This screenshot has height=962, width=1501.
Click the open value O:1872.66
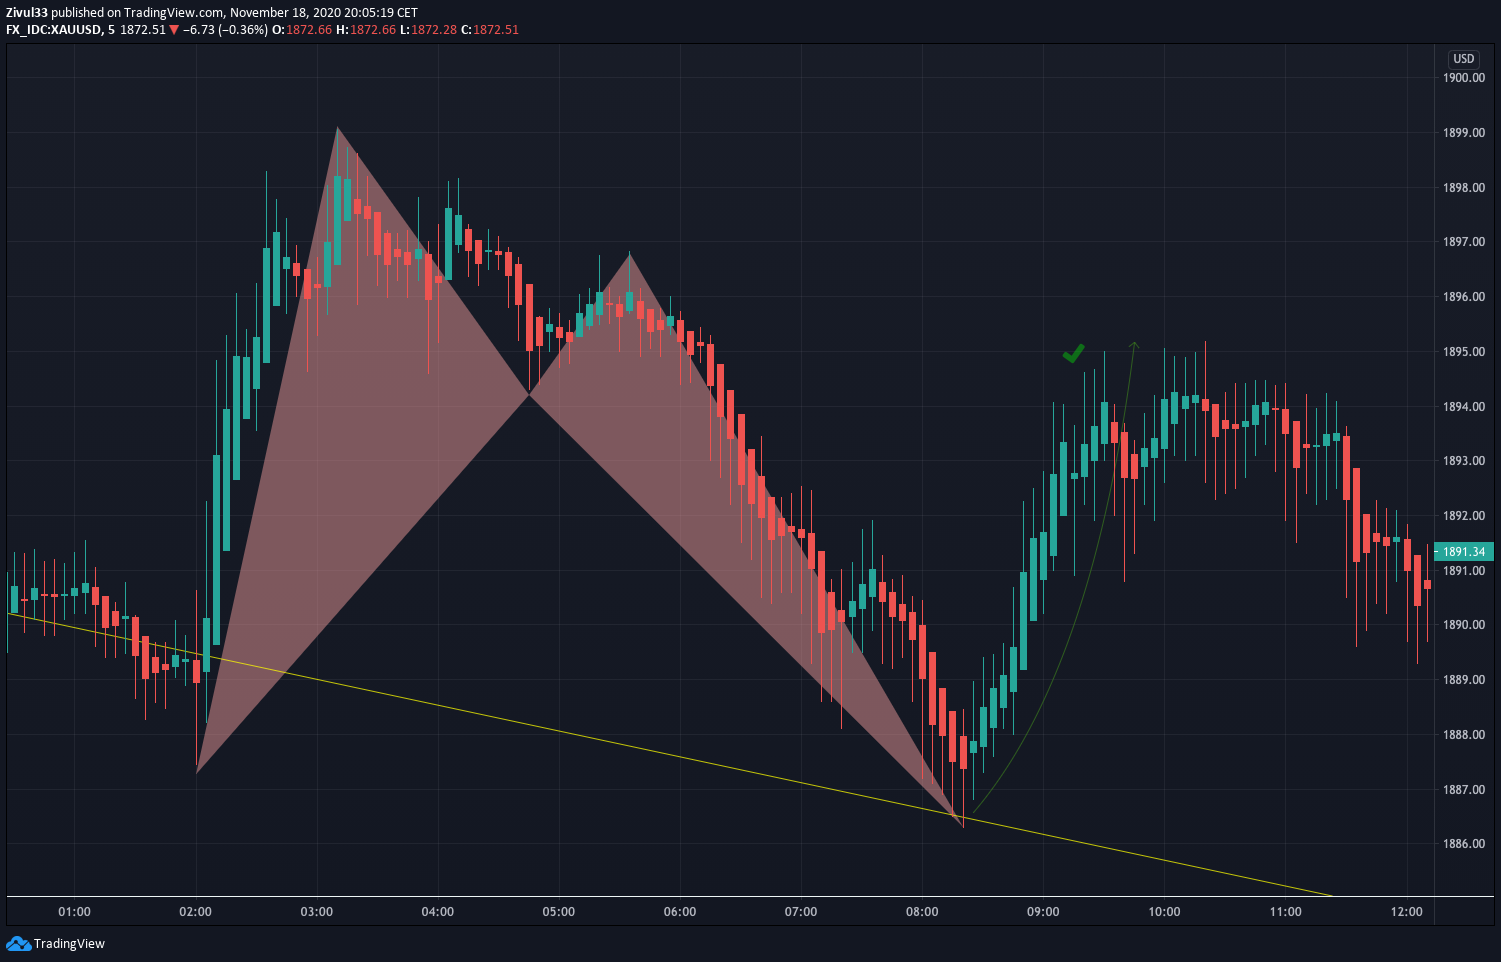click(302, 30)
